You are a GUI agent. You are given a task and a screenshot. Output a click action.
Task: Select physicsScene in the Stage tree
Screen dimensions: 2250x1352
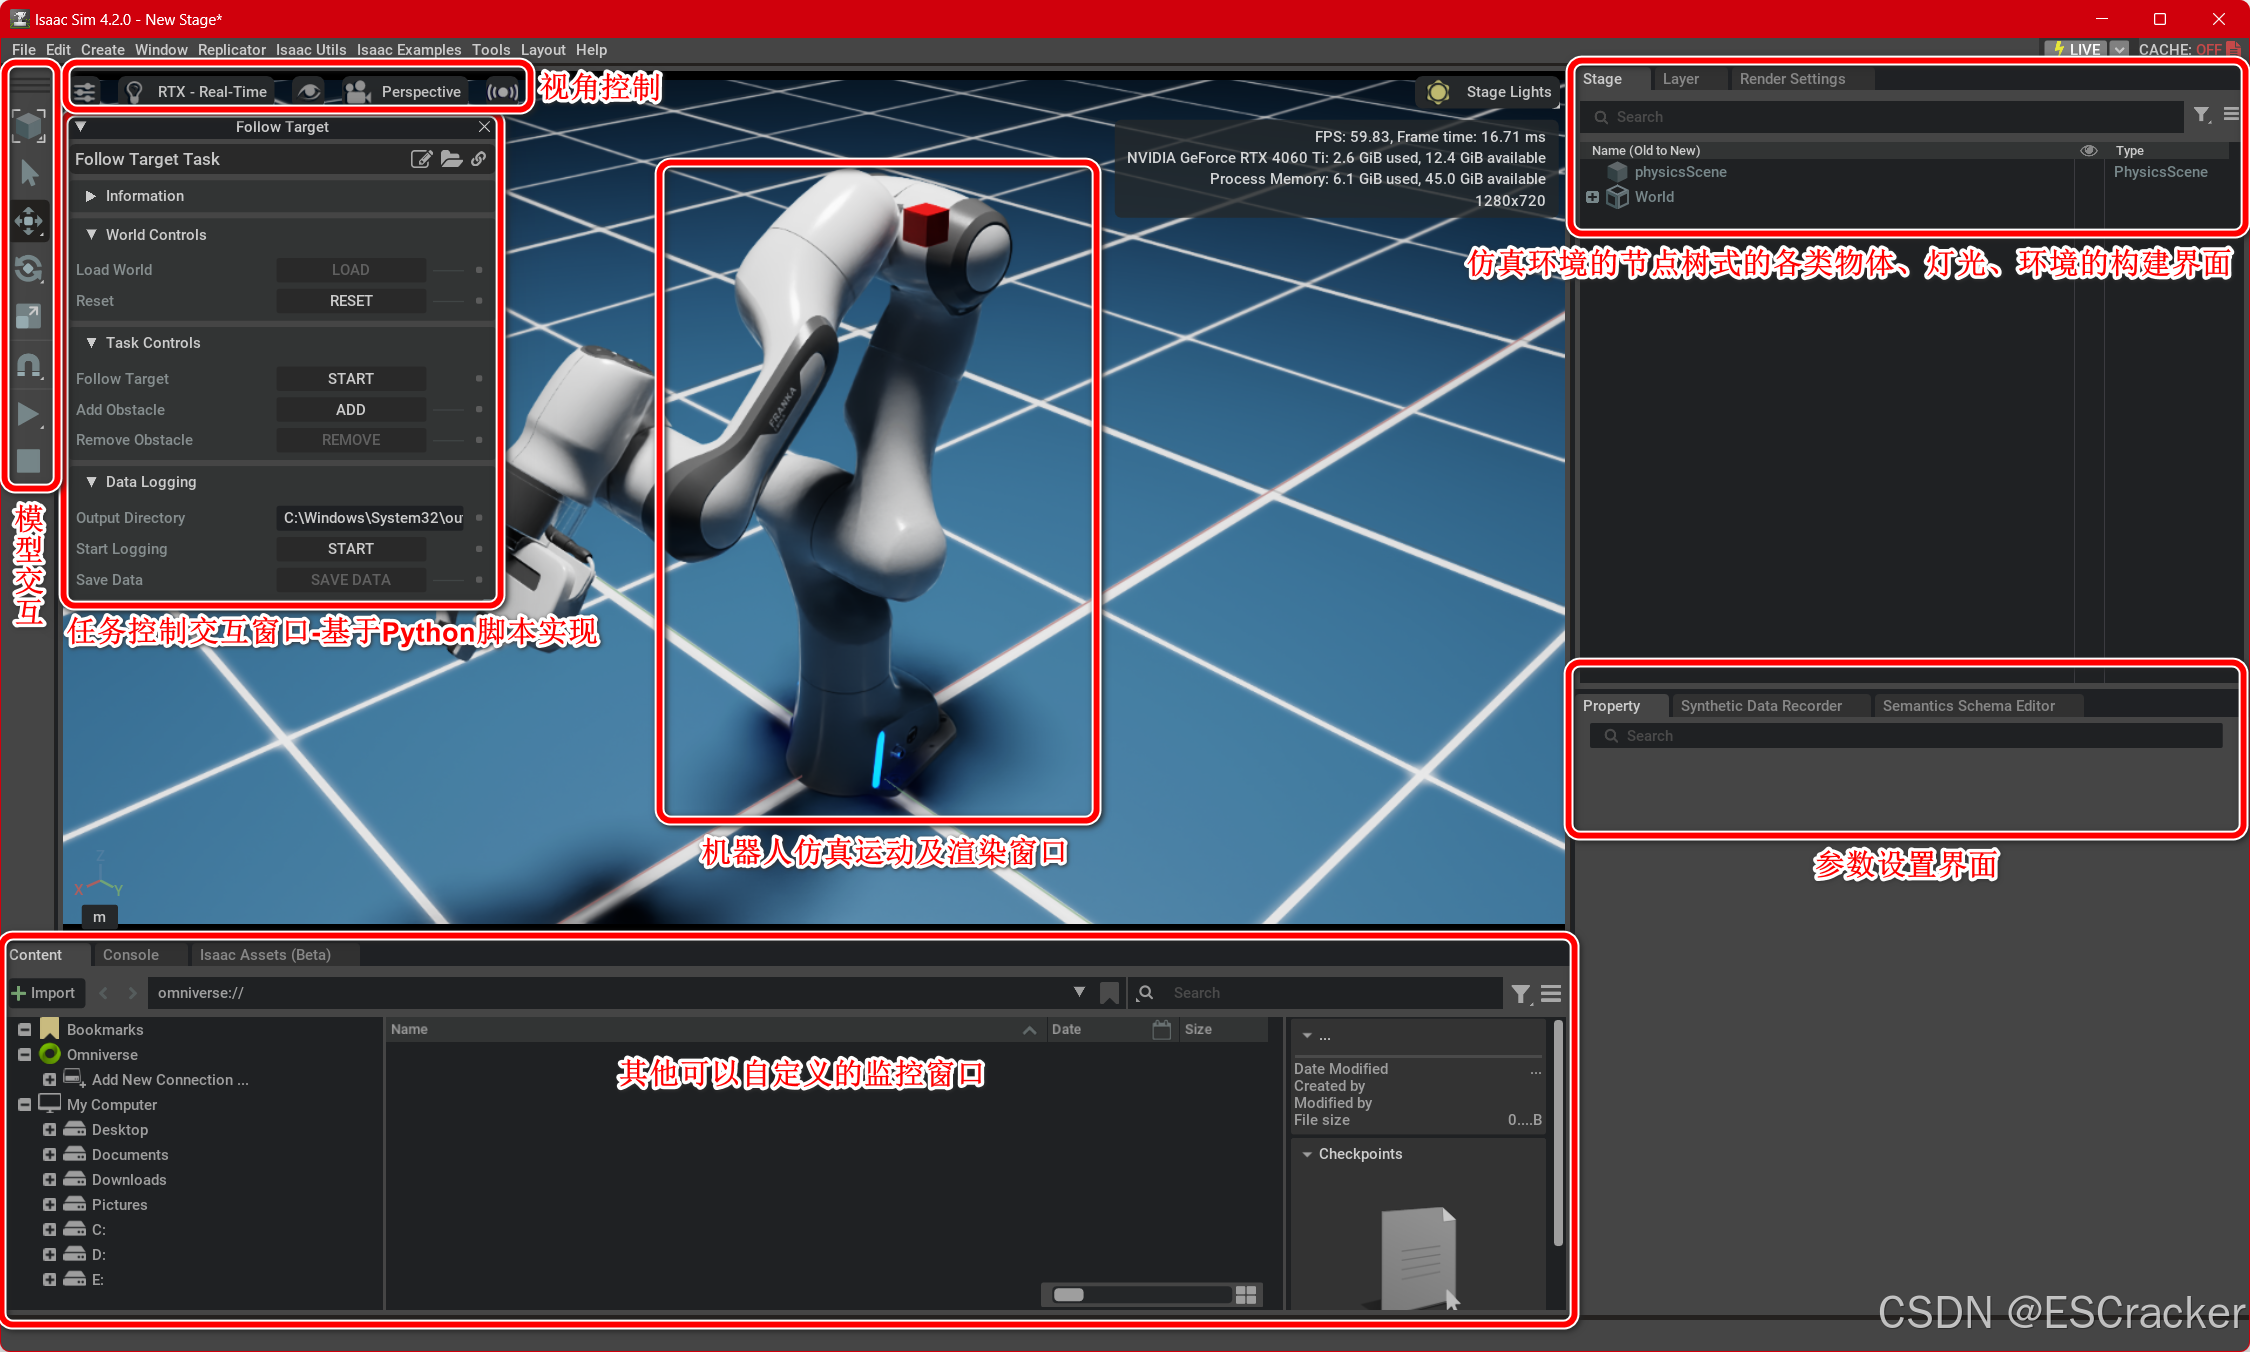click(x=1680, y=172)
